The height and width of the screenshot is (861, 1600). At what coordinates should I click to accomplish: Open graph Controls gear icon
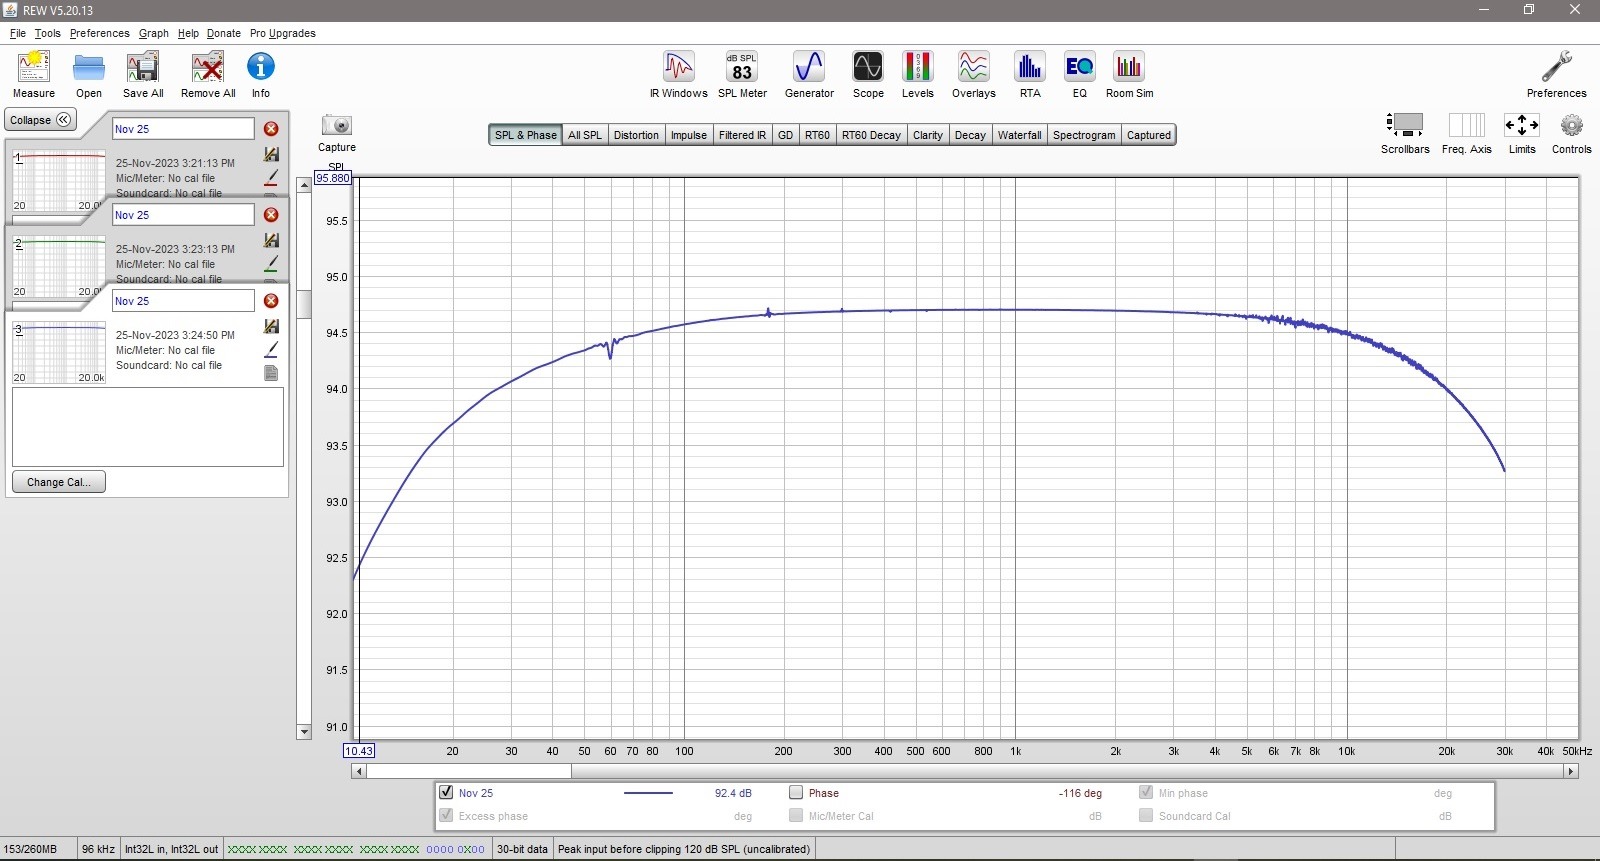click(x=1572, y=125)
